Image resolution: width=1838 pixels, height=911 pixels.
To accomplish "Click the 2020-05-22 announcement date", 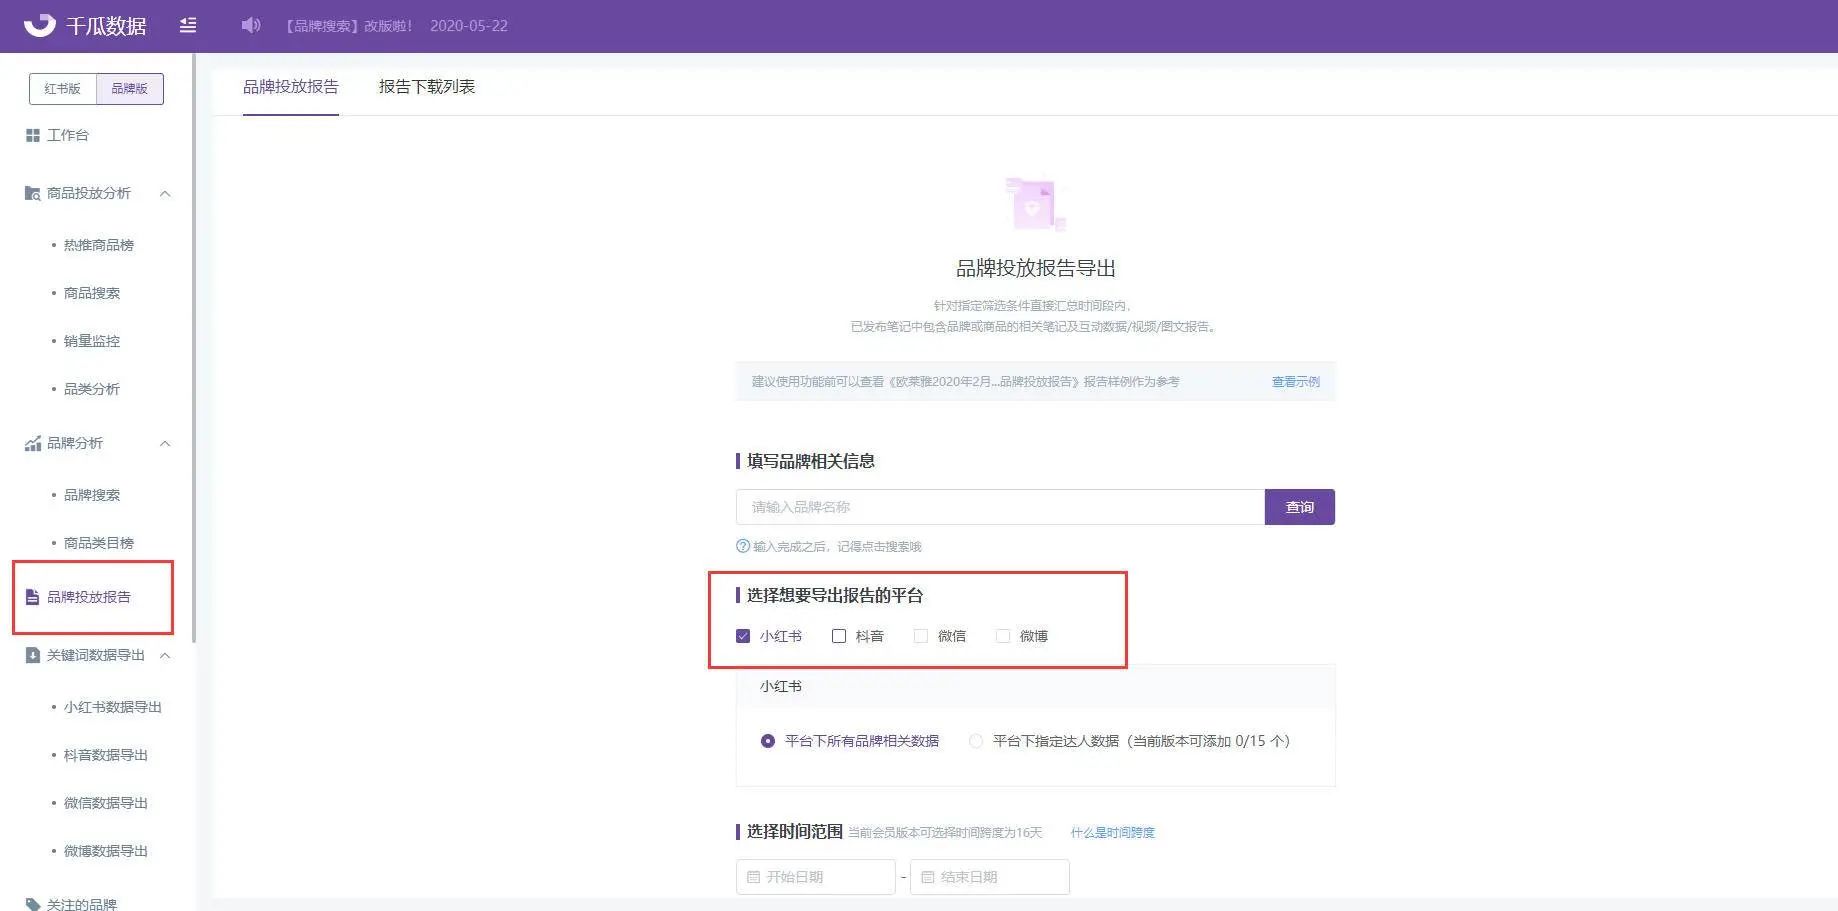I will tap(469, 26).
